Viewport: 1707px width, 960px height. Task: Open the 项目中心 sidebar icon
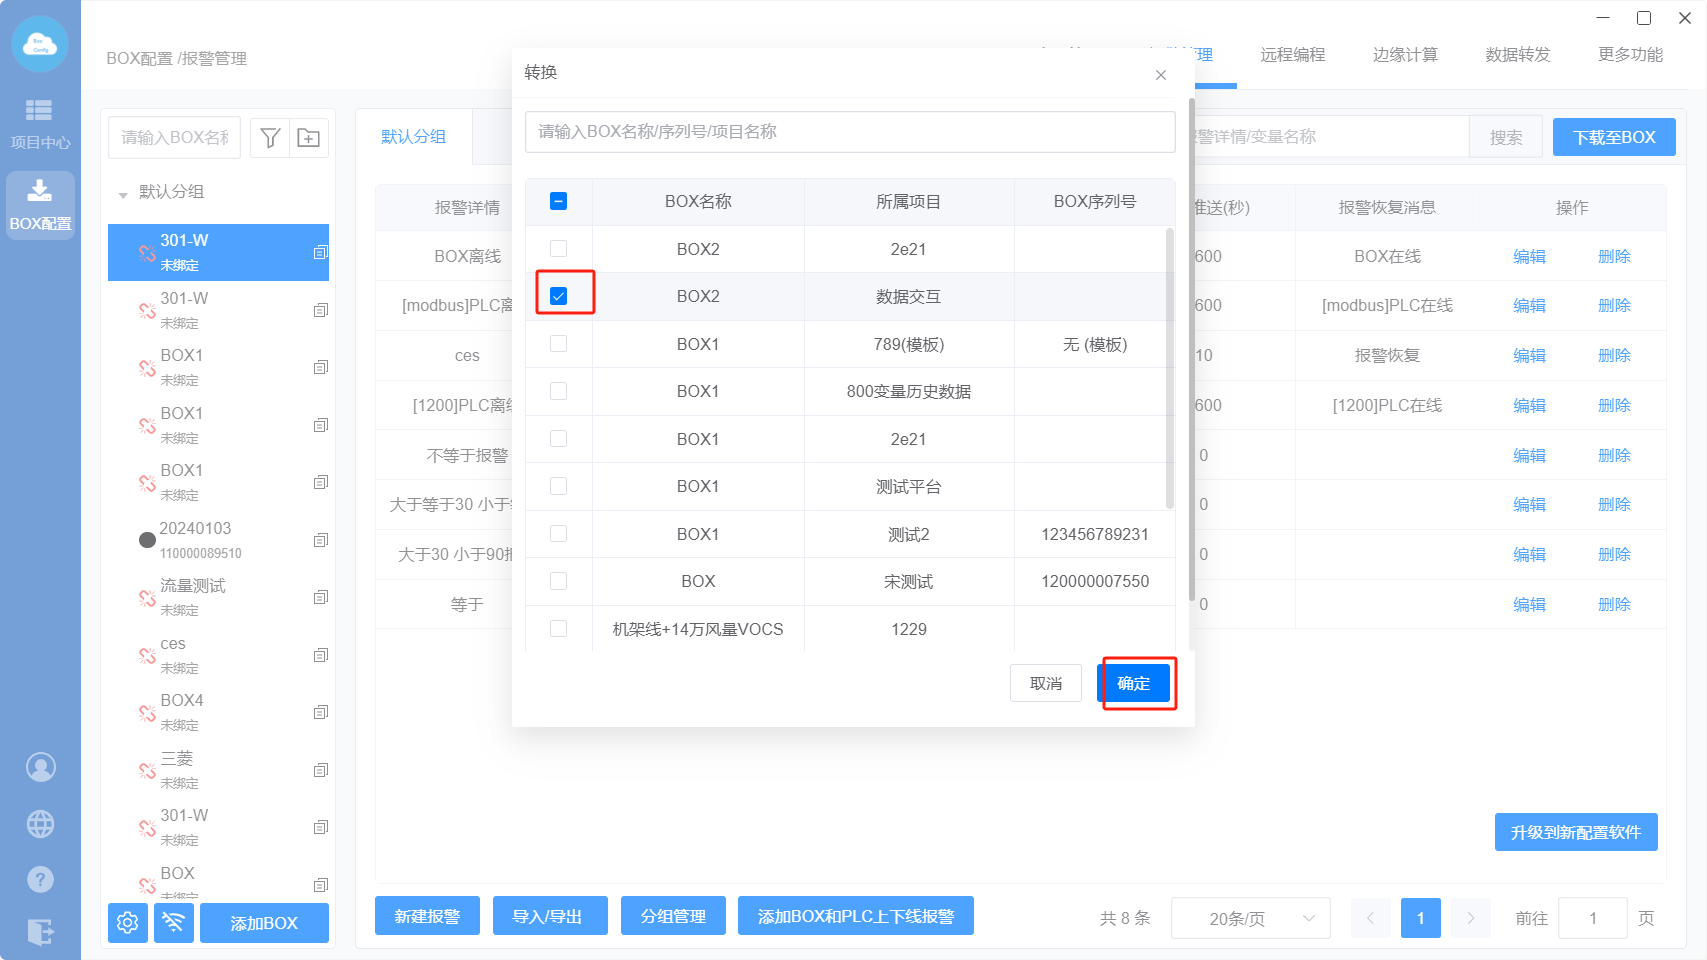click(40, 124)
